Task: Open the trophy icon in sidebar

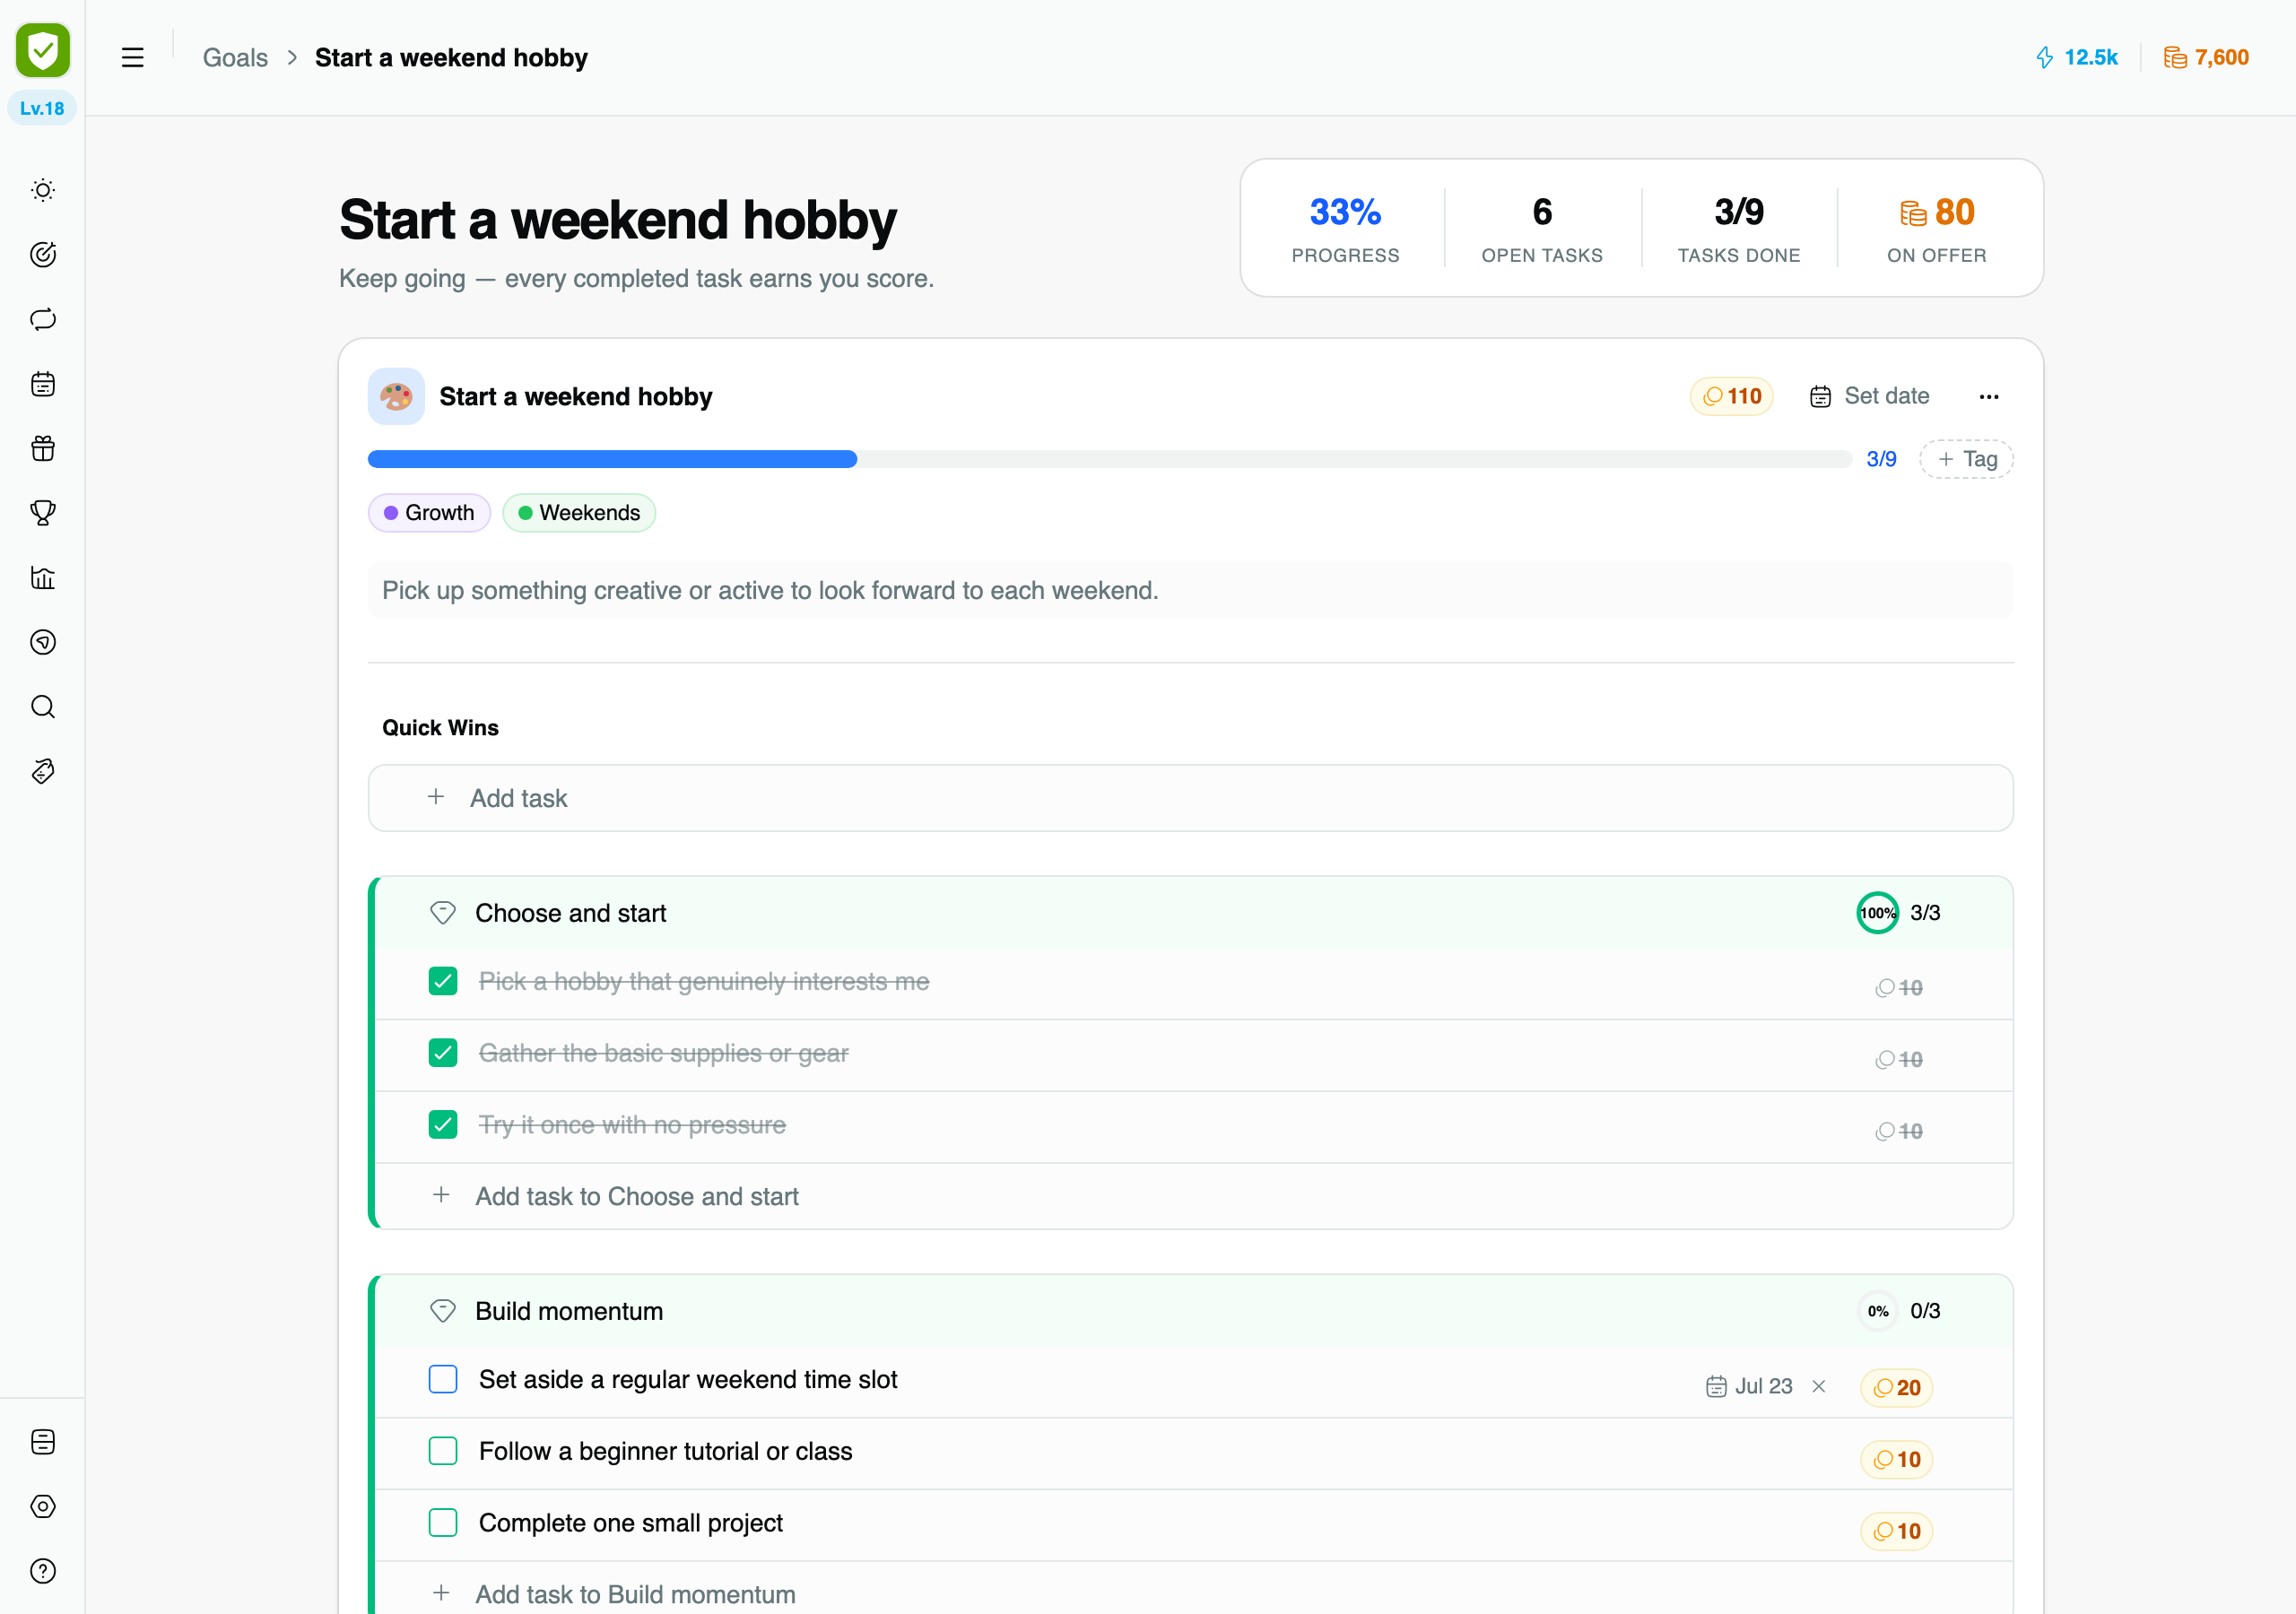Action: [x=43, y=513]
